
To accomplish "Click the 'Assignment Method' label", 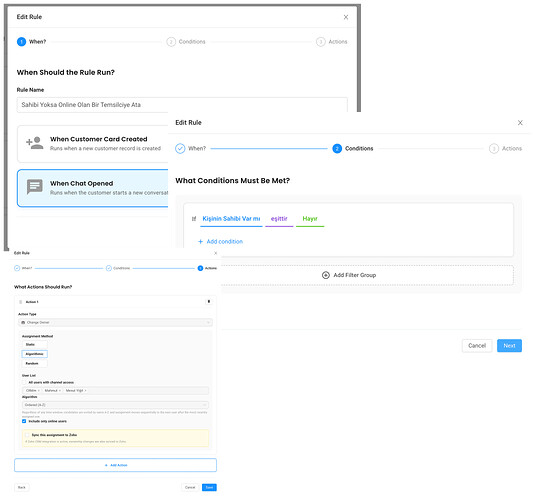I will coord(38,336).
